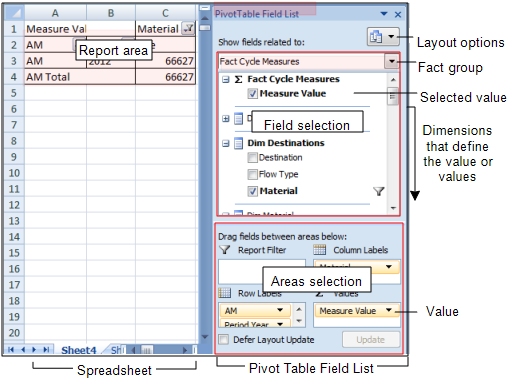Click the next sheet navigation arrow
526x385 pixels.
(x=34, y=349)
